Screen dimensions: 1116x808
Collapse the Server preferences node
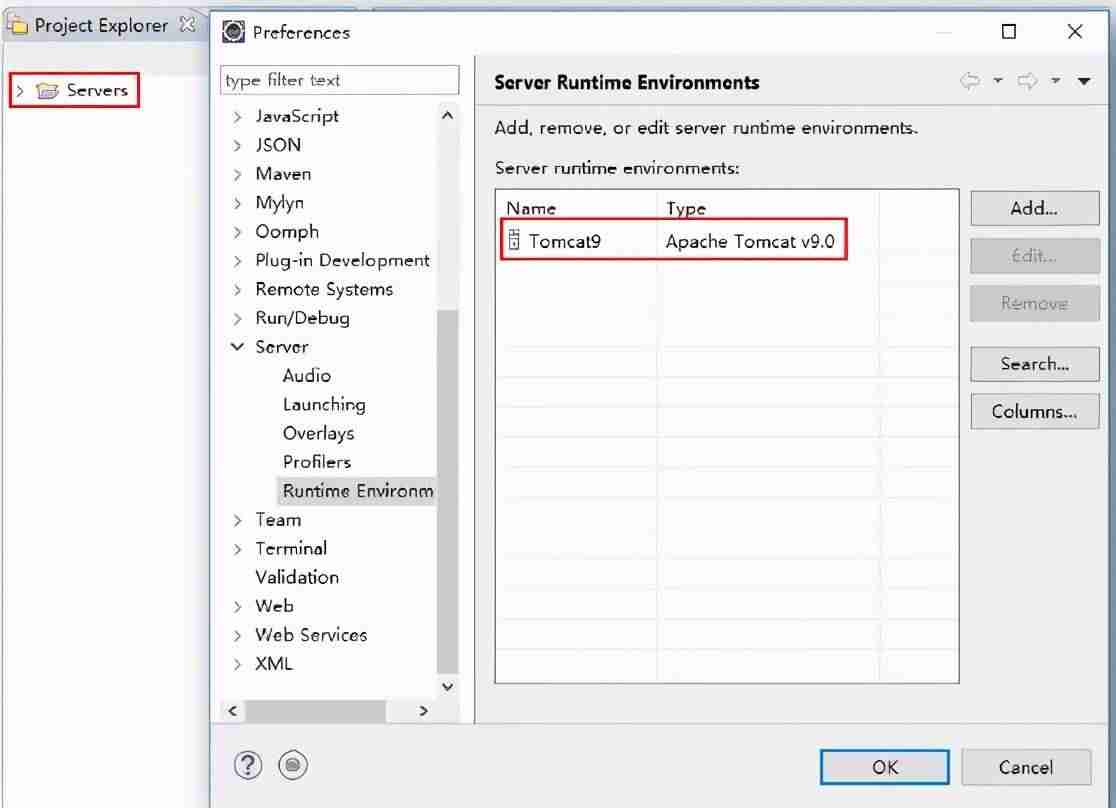tap(238, 347)
